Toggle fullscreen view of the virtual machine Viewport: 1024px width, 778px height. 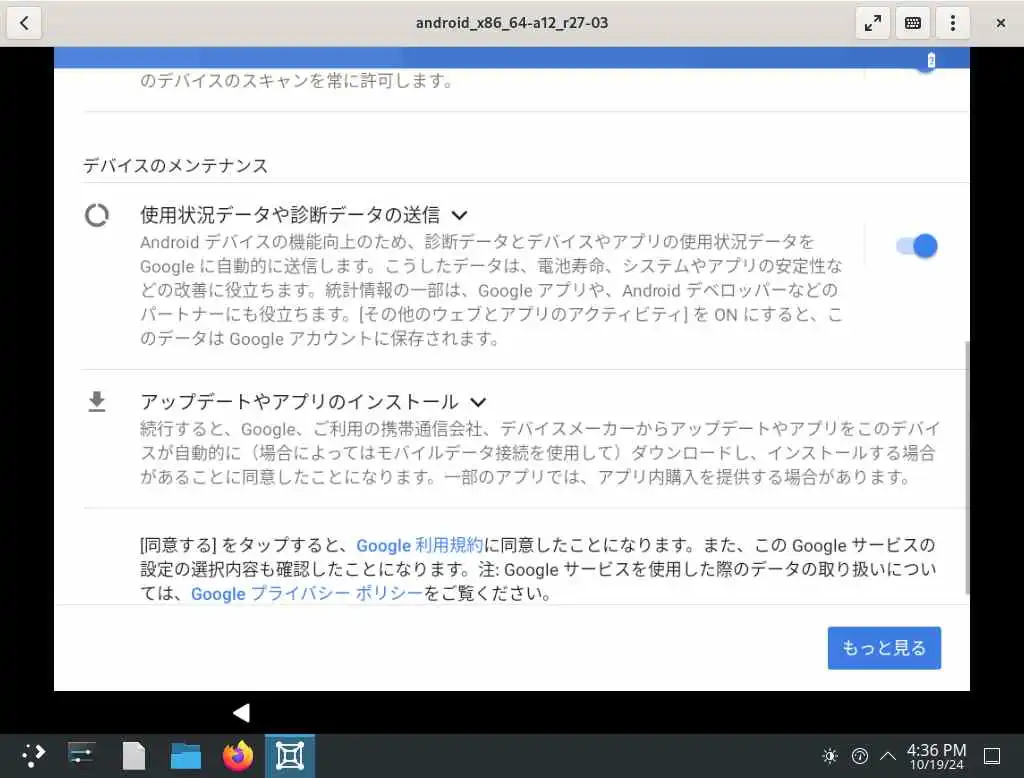(872, 23)
